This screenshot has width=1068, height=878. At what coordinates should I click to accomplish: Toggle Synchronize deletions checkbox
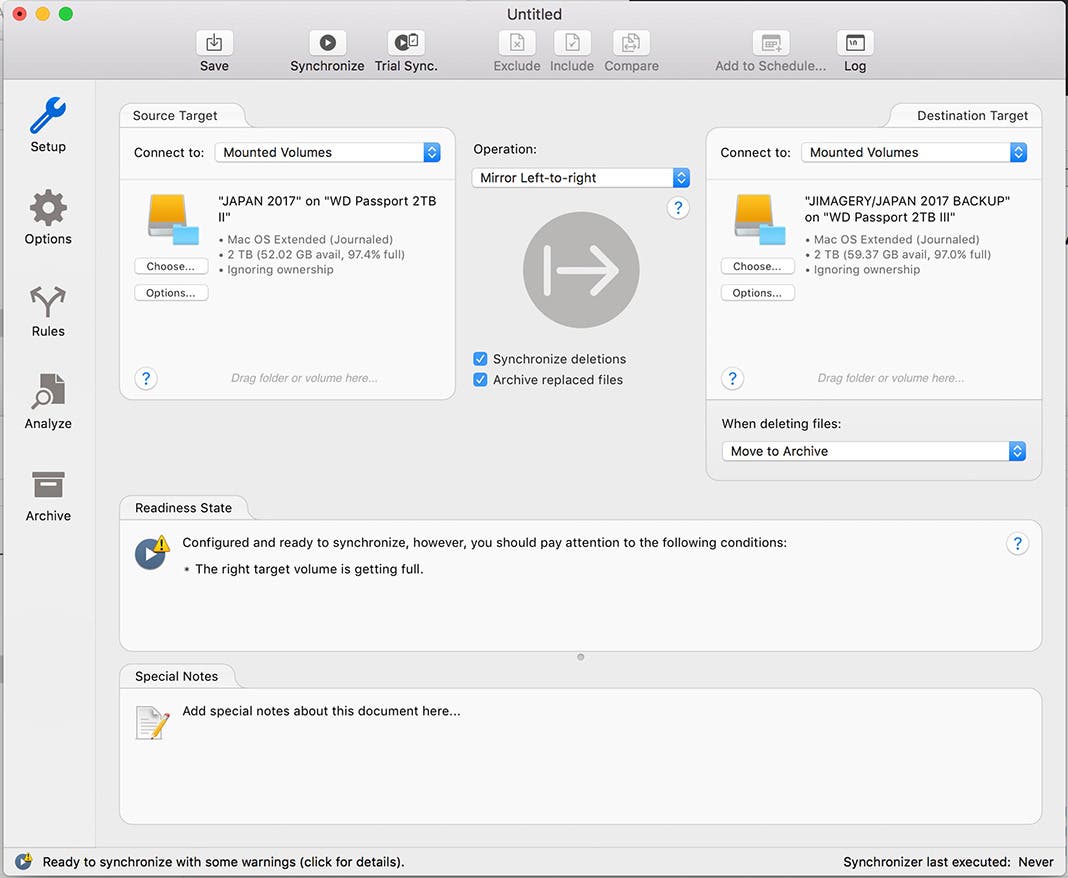point(480,359)
